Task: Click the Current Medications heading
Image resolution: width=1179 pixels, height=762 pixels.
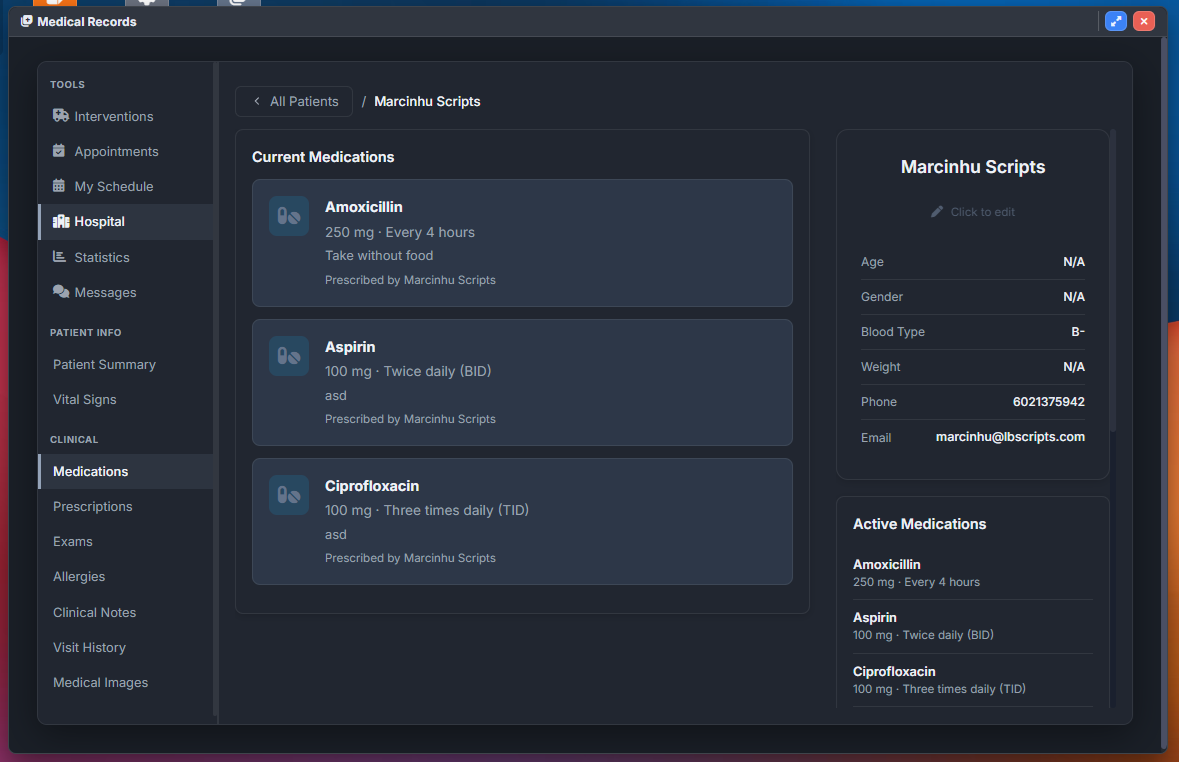Action: pos(323,157)
